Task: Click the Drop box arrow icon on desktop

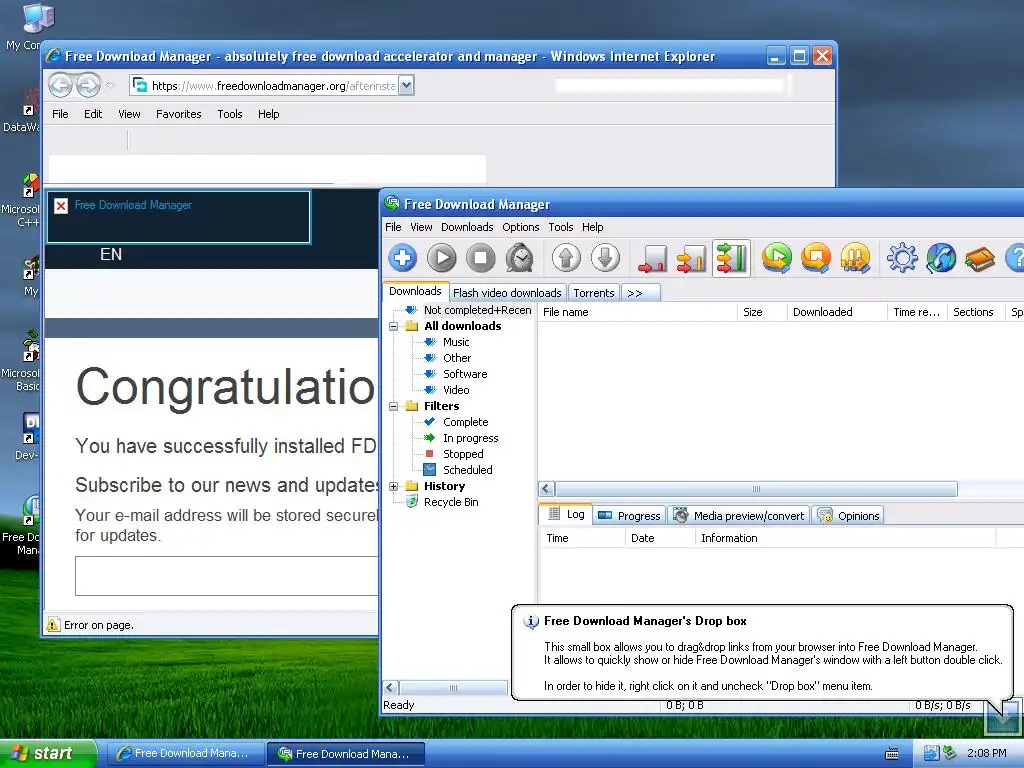Action: [x=1002, y=716]
